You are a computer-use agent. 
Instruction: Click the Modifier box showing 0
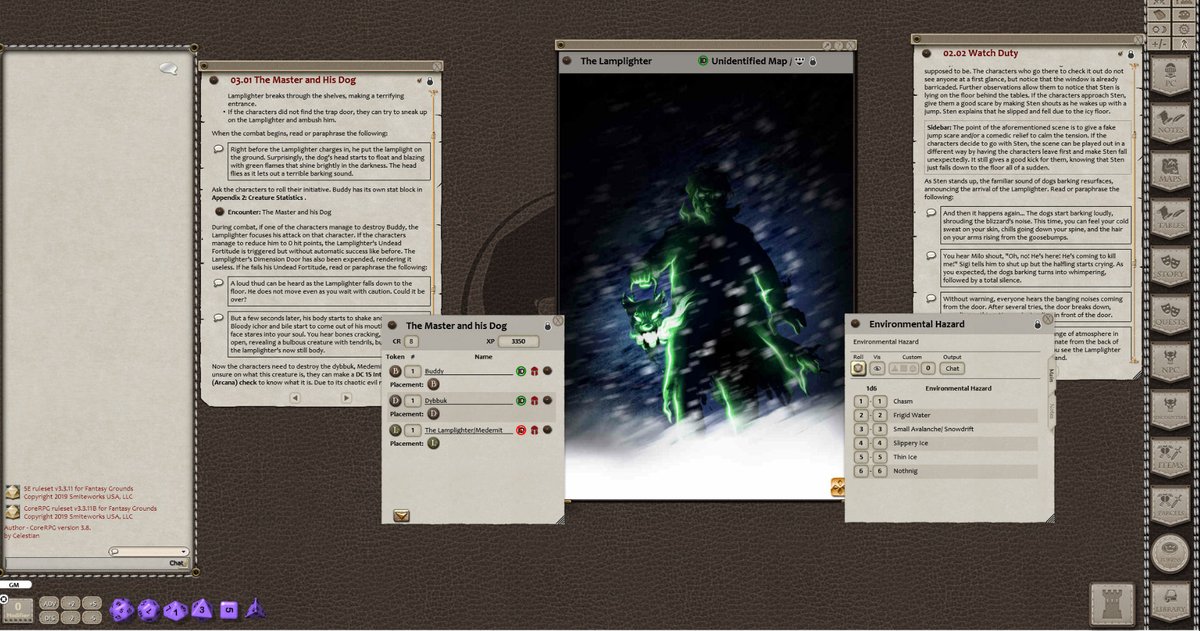point(19,609)
